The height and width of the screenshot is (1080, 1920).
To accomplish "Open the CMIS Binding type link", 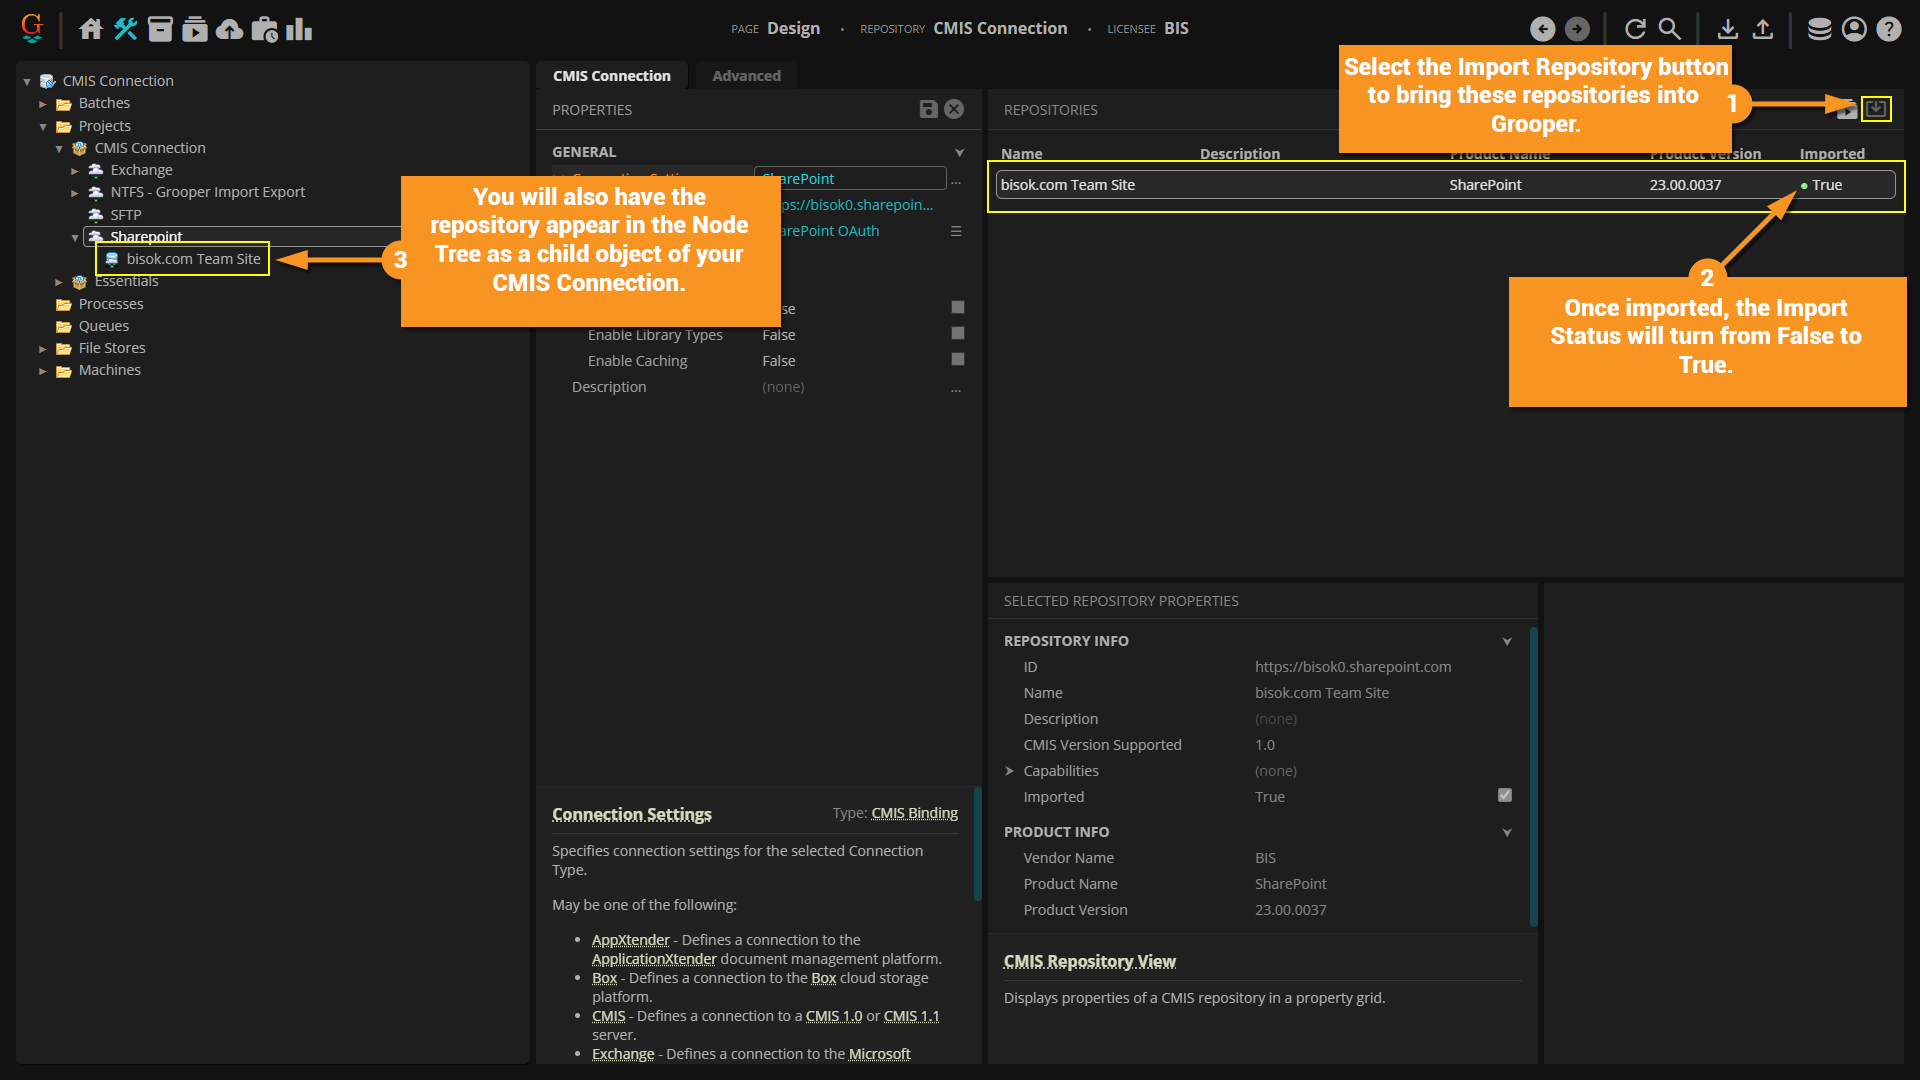I will tap(914, 813).
